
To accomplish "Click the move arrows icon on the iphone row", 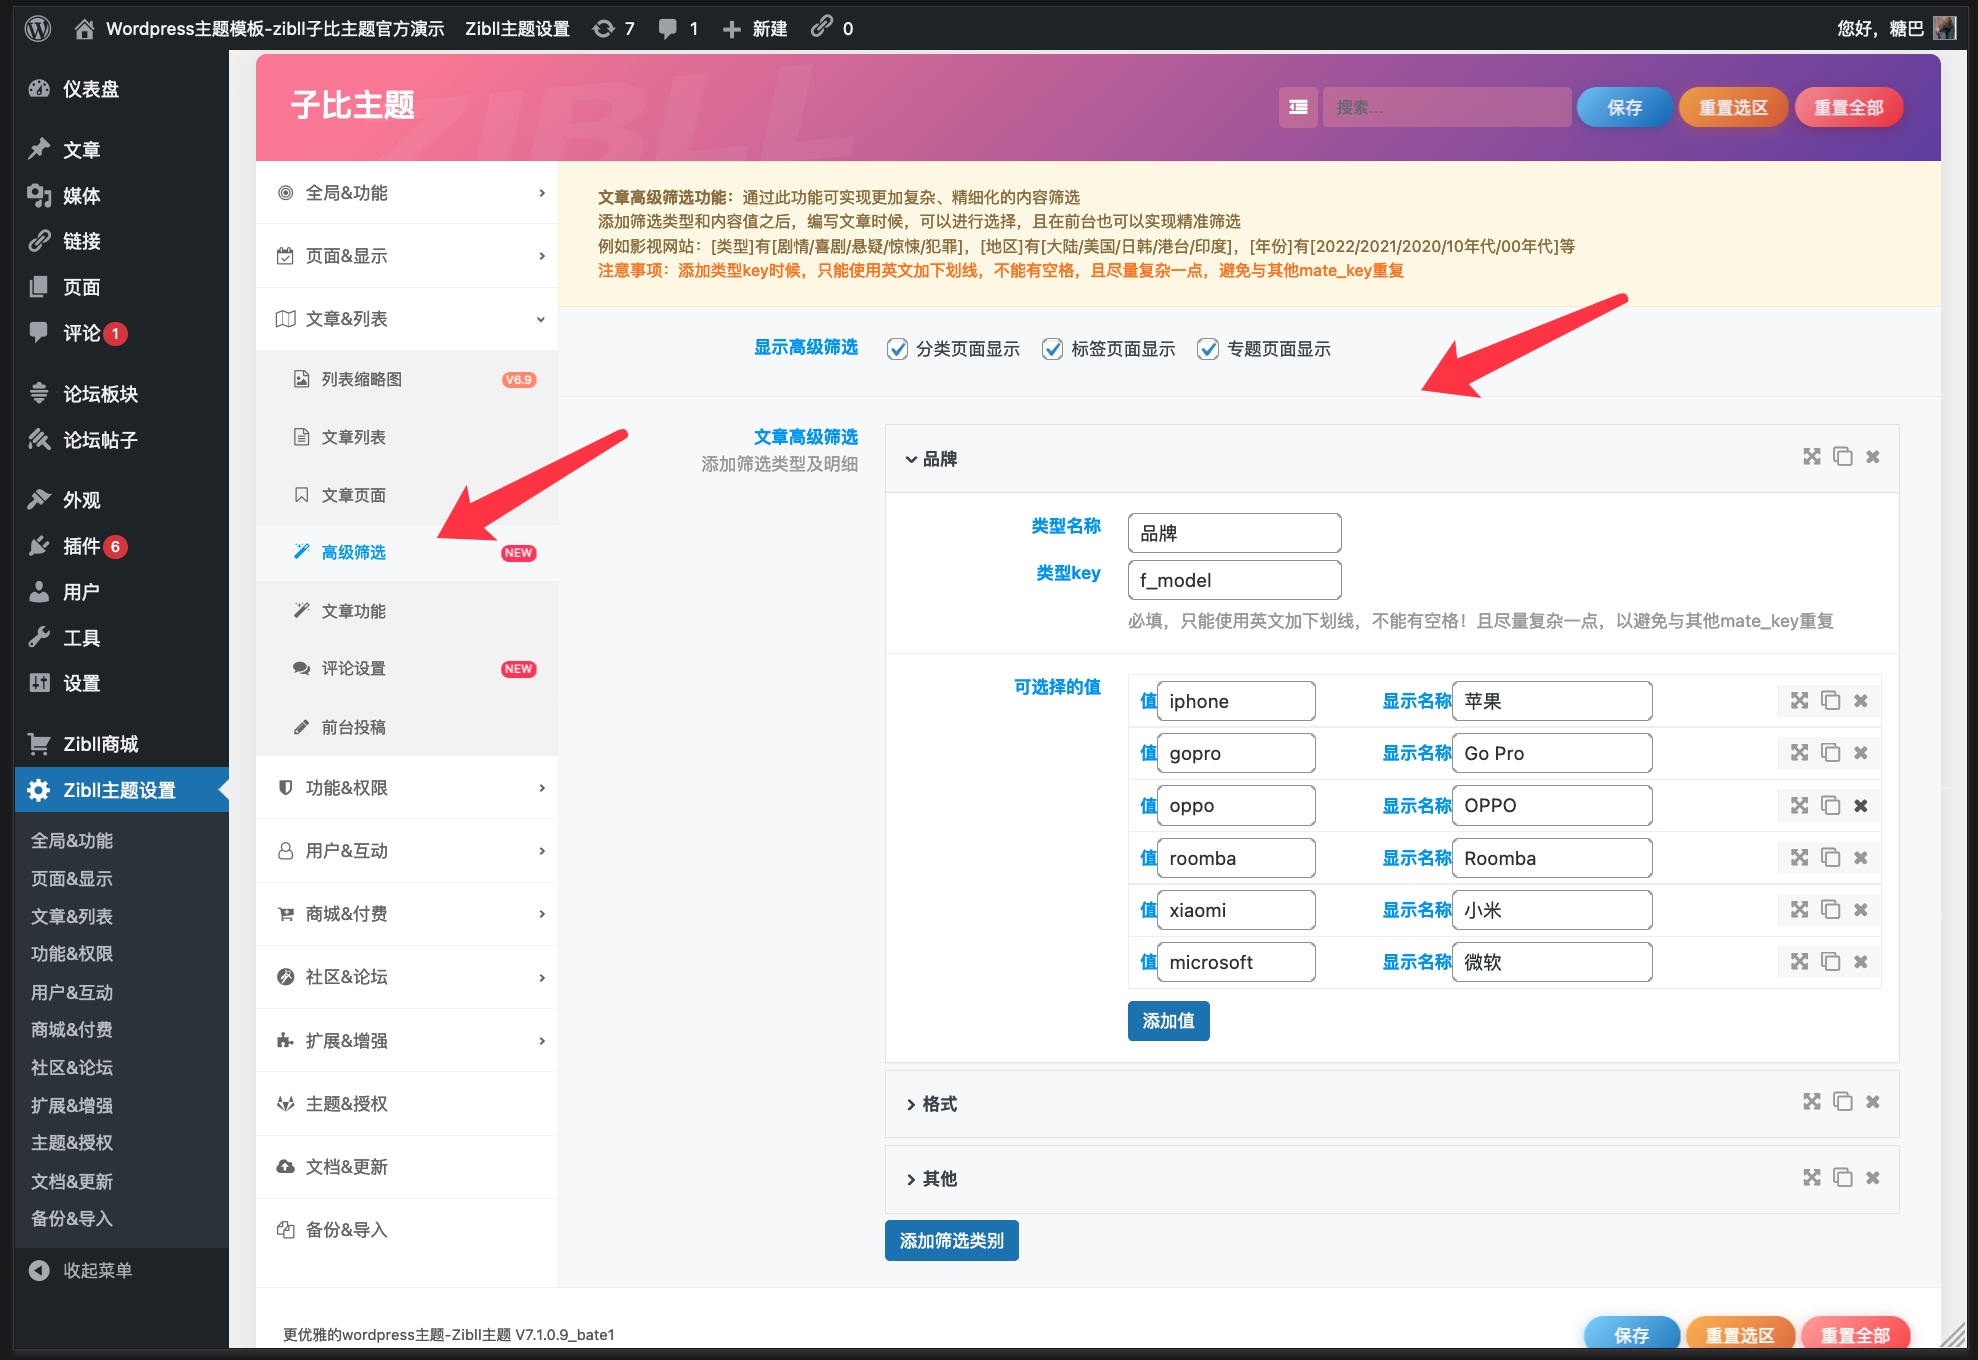I will (x=1798, y=700).
